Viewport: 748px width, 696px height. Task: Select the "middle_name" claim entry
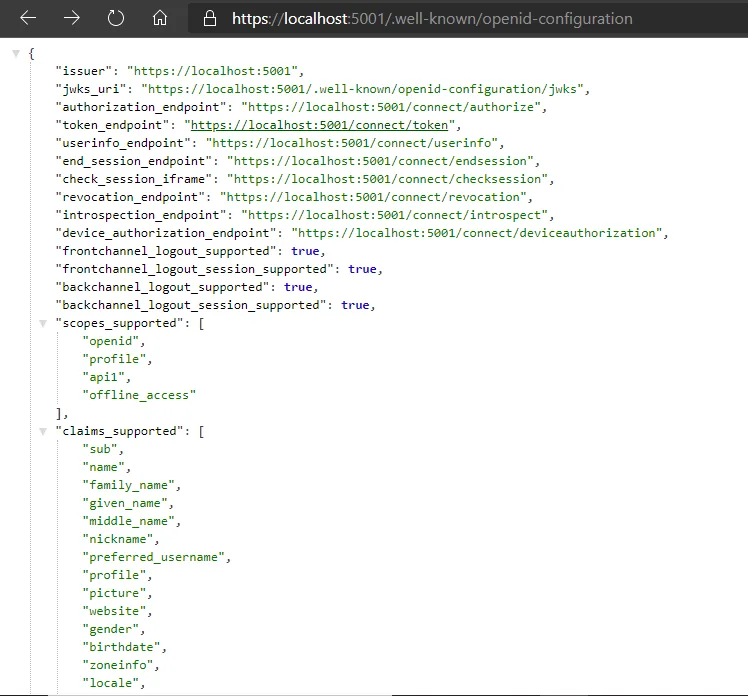point(129,521)
